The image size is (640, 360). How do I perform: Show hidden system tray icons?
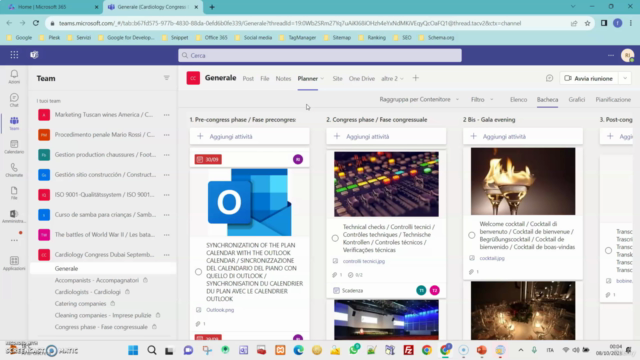coord(521,350)
